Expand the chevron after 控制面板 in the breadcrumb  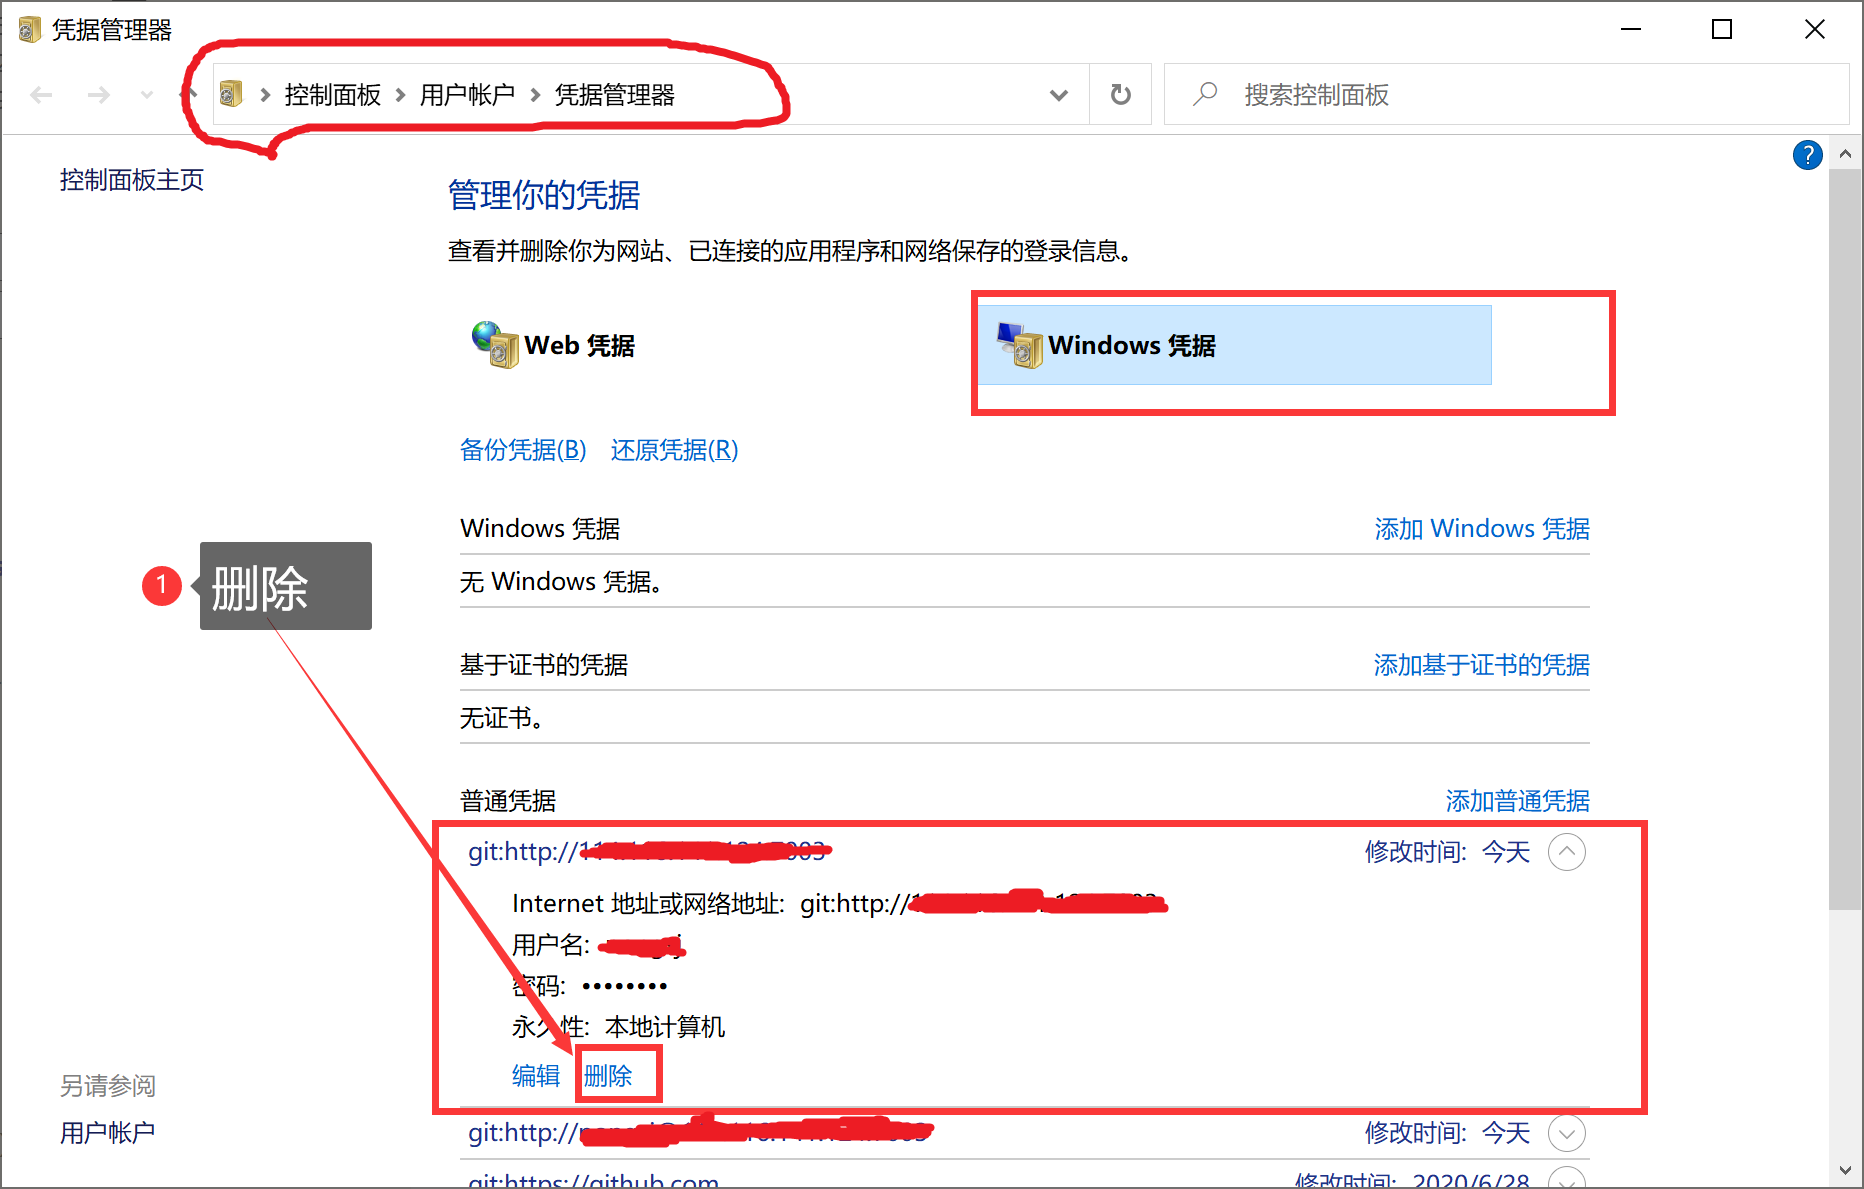[x=400, y=95]
